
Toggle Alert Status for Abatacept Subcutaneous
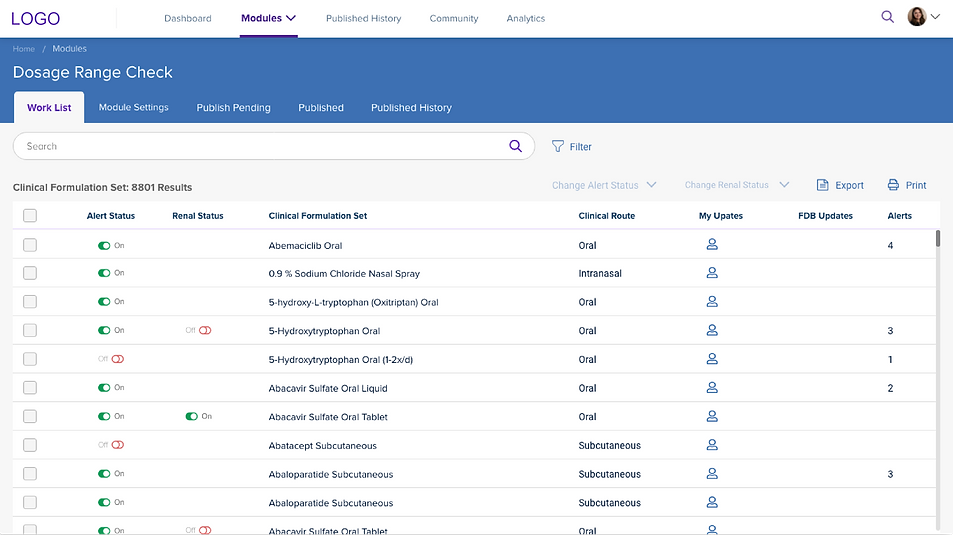(117, 445)
